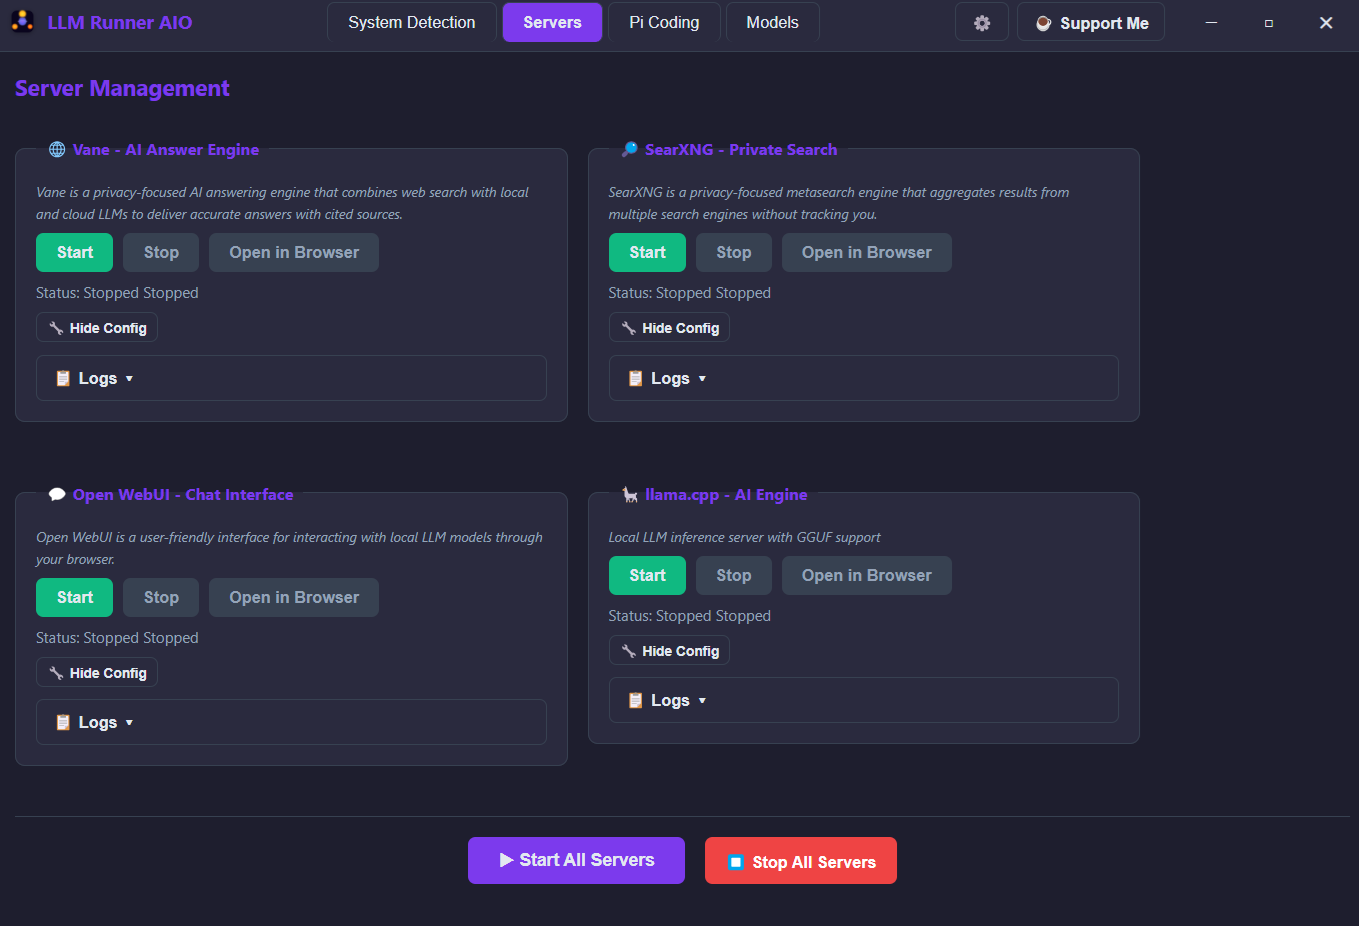The width and height of the screenshot is (1359, 926).
Task: Toggle Hide Config for Vane
Action: click(x=97, y=328)
